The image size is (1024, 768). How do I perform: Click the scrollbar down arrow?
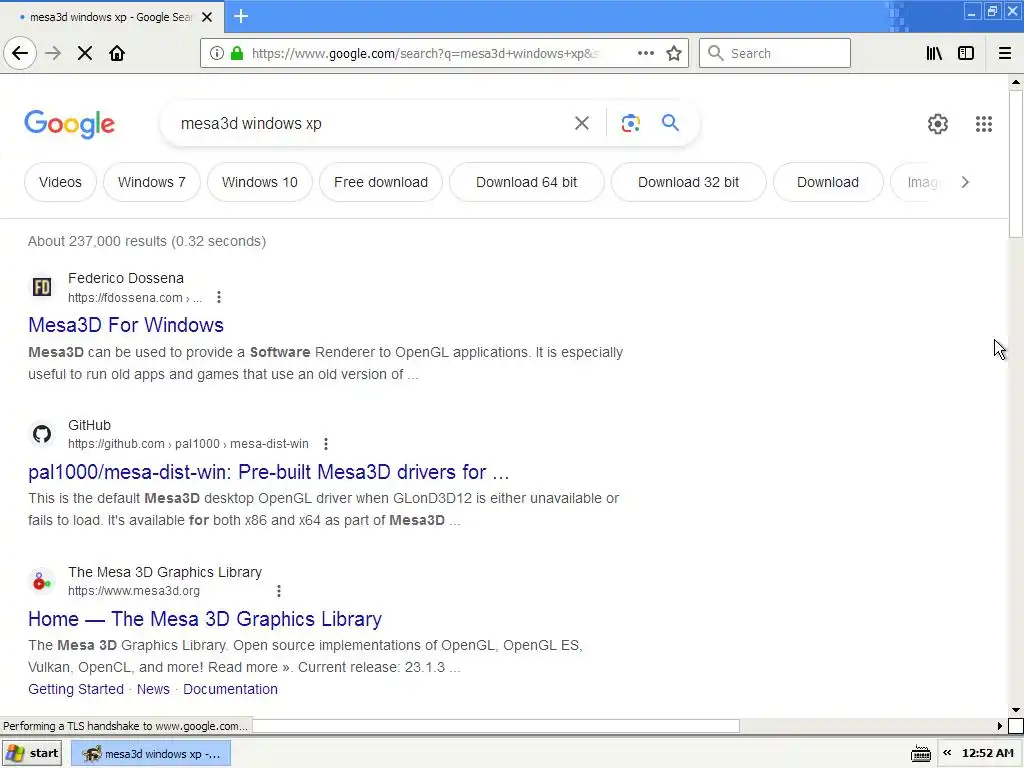pyautogui.click(x=1016, y=710)
